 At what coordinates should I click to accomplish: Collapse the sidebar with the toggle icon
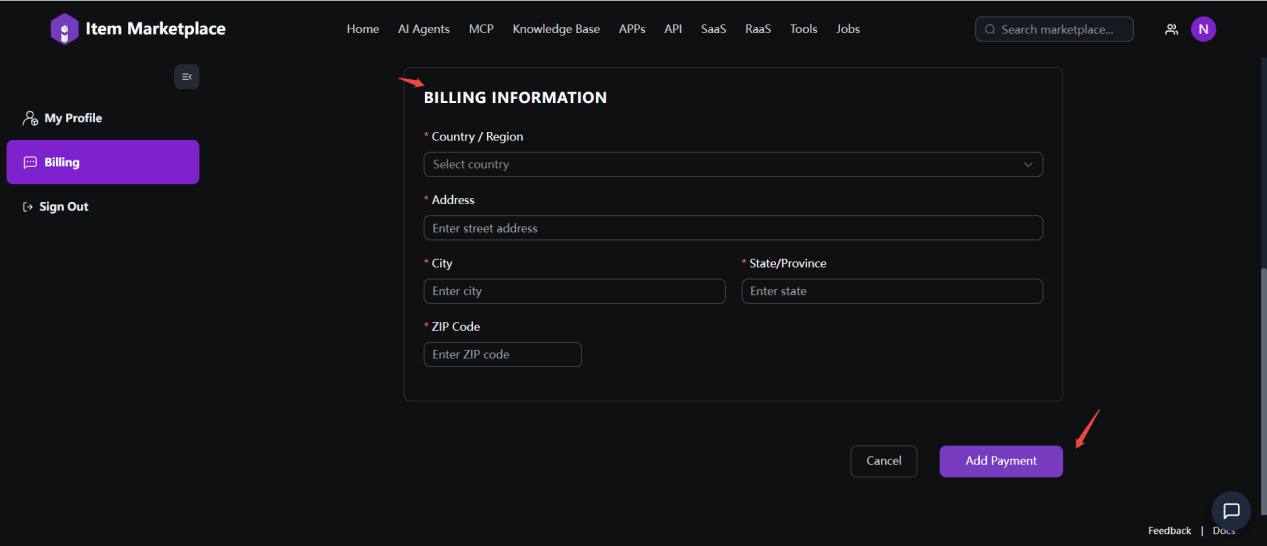pyautogui.click(x=186, y=77)
